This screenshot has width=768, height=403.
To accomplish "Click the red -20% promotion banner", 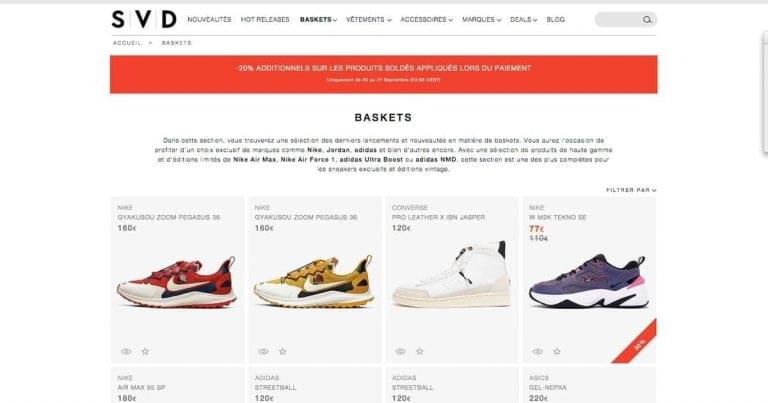I will (x=384, y=74).
